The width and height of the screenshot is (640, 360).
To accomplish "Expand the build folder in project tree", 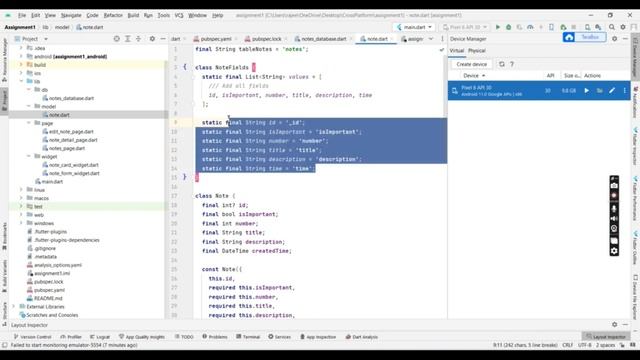I will pyautogui.click(x=21, y=64).
